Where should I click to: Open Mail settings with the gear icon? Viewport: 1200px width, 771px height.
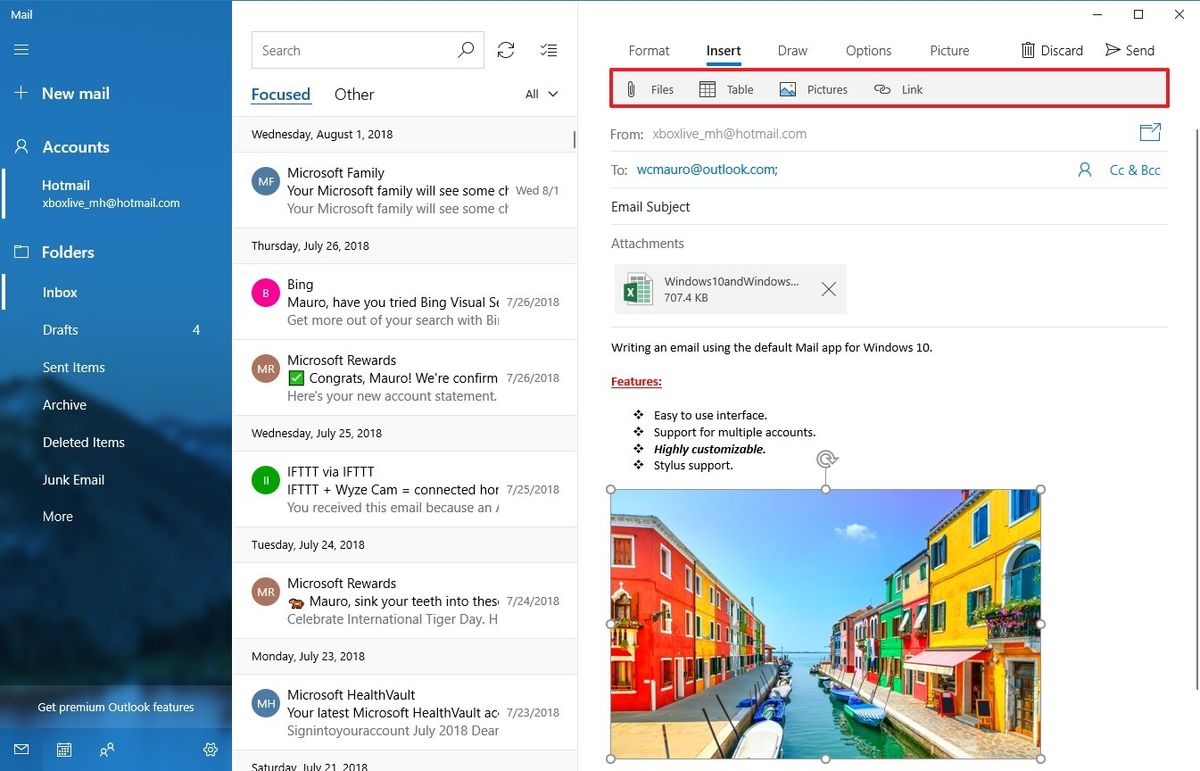(x=210, y=750)
